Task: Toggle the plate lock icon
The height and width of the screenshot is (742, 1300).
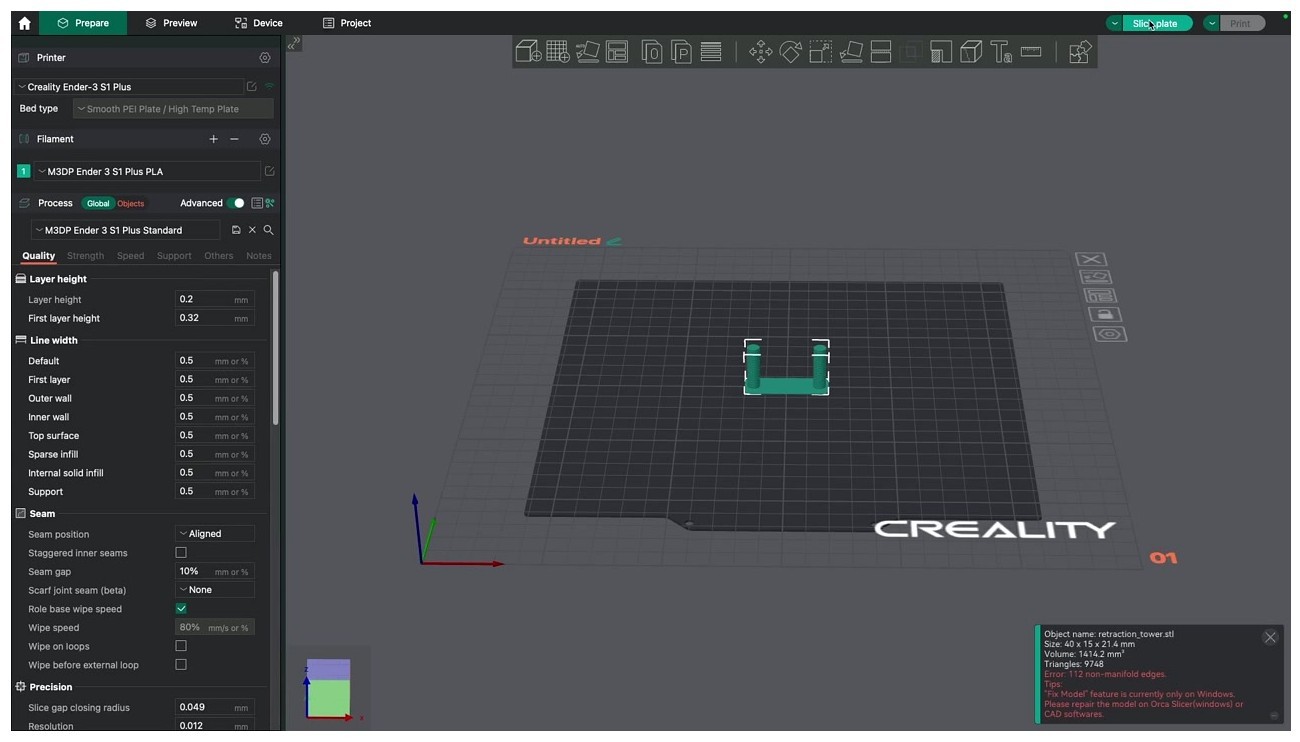Action: point(1105,315)
